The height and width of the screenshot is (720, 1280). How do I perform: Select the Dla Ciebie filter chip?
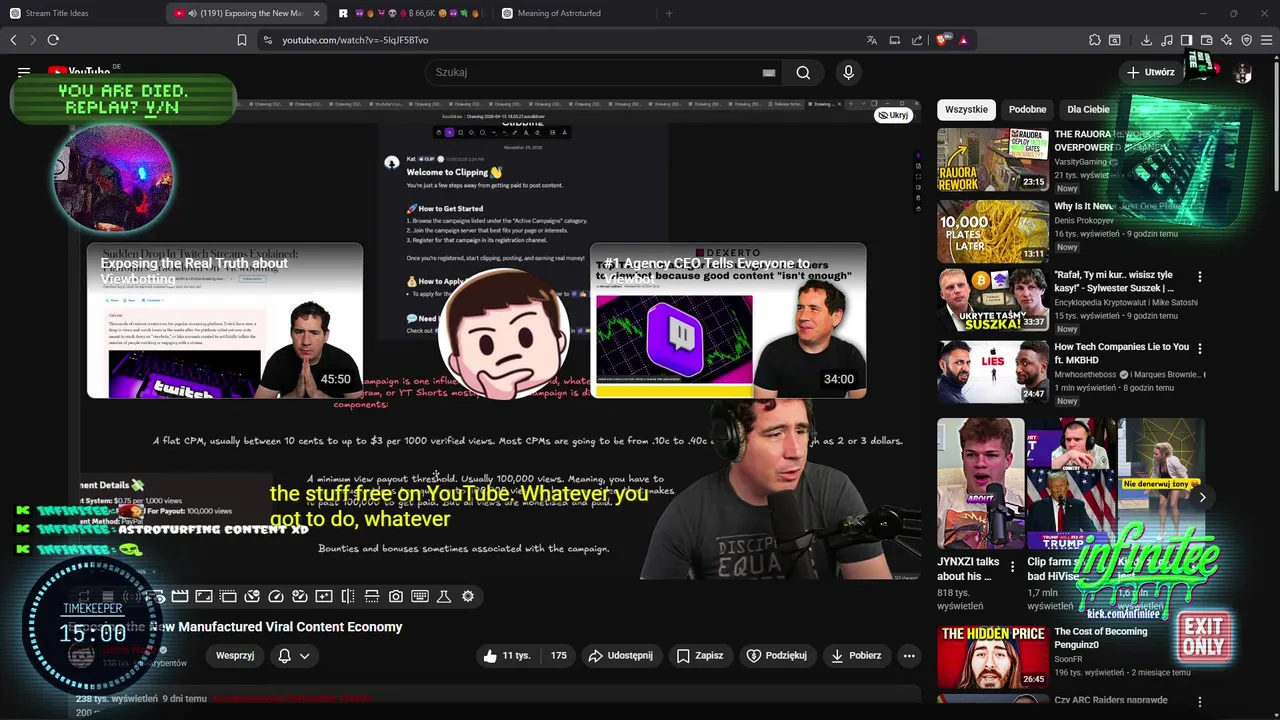1088,109
